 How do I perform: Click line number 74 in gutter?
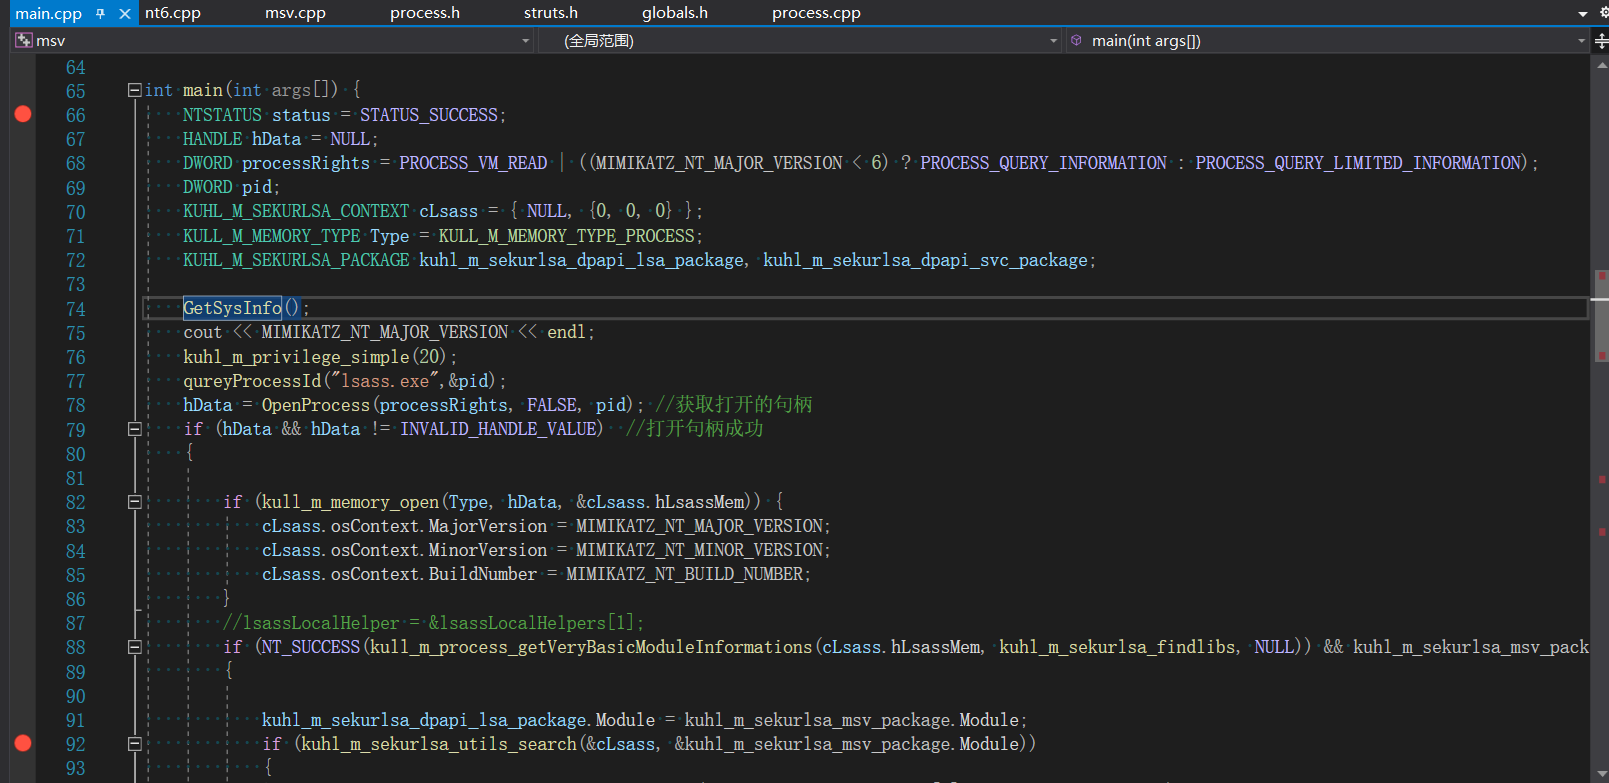[x=75, y=309]
